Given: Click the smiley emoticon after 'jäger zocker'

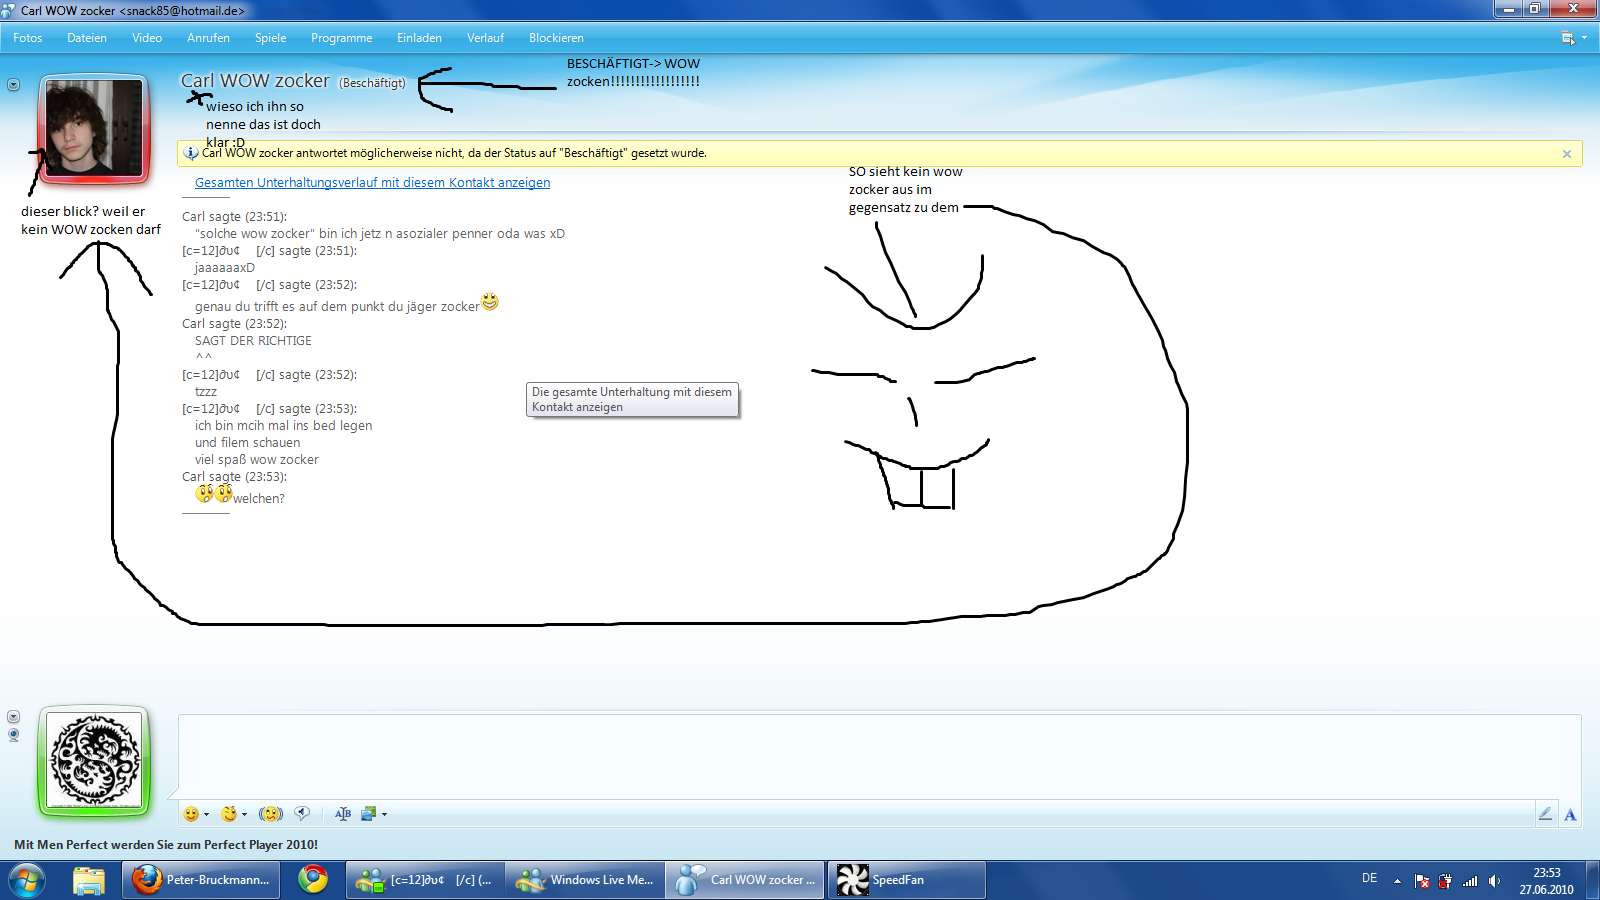Looking at the screenshot, I should (x=490, y=301).
